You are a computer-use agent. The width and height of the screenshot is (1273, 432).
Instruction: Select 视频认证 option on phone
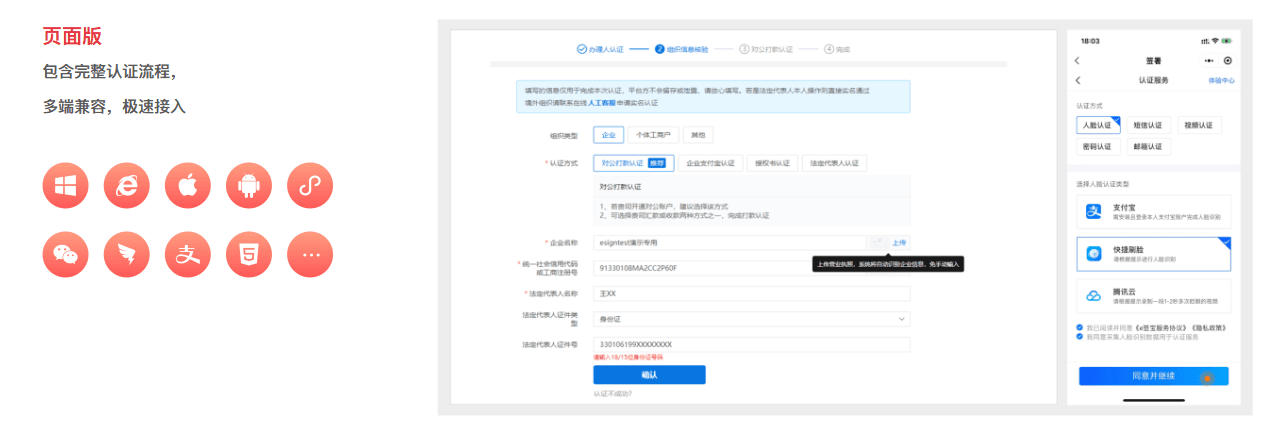[1198, 126]
